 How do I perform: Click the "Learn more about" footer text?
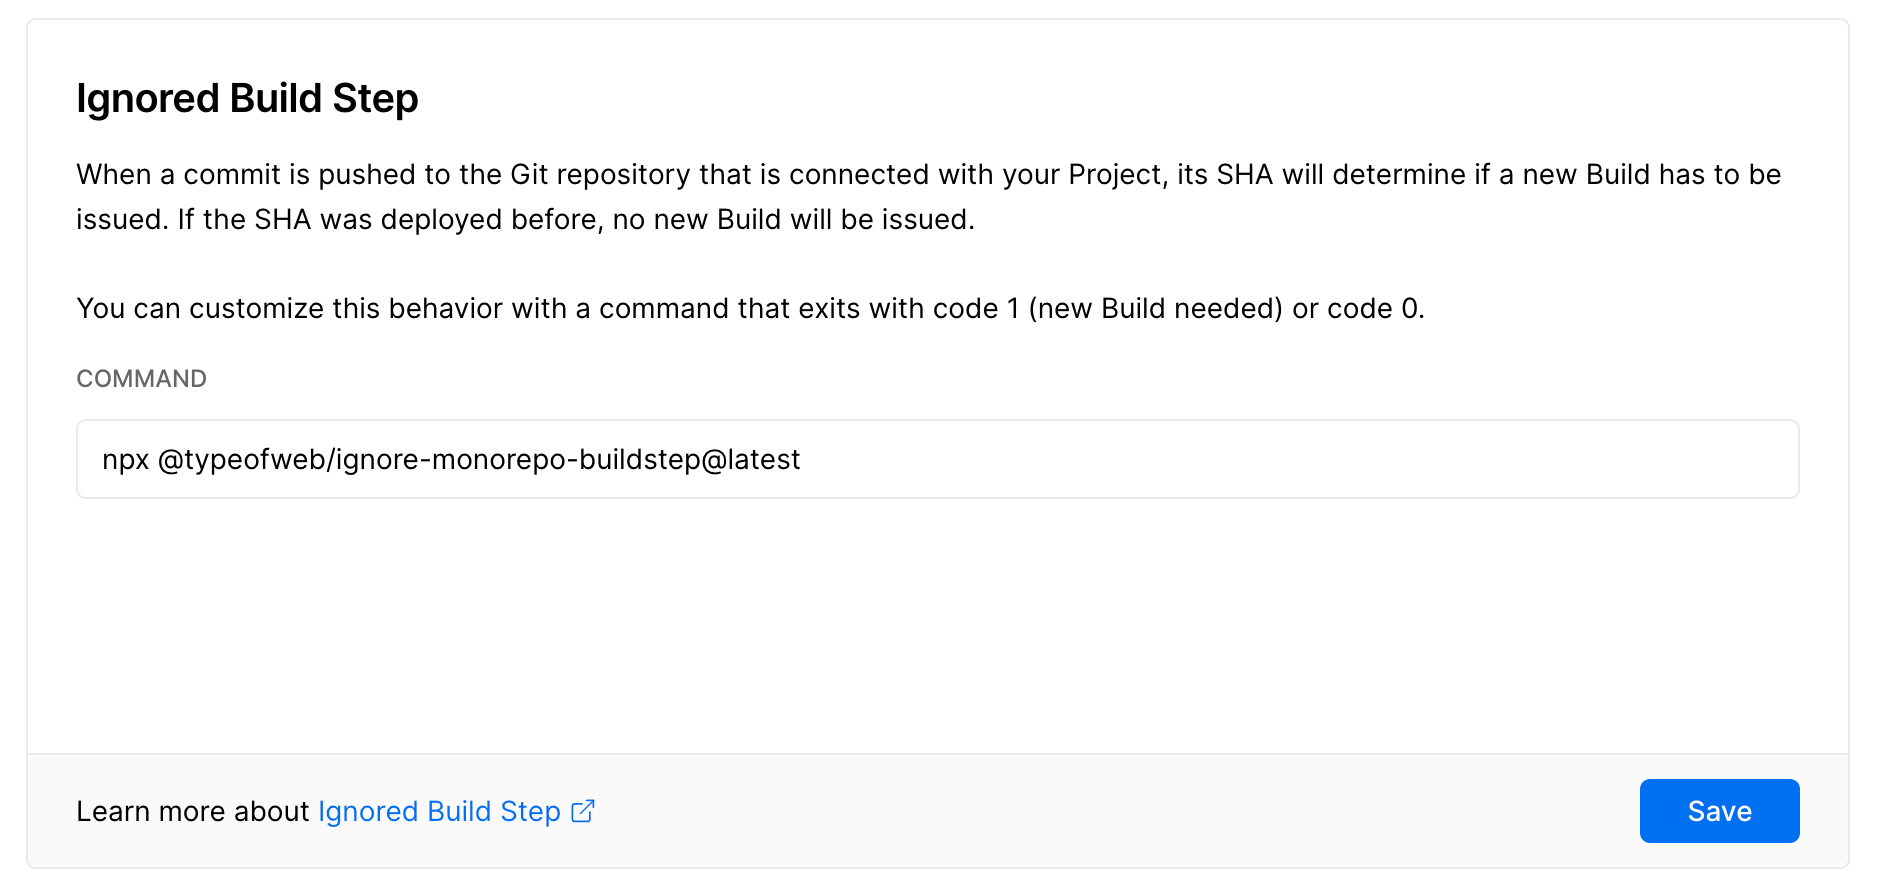coord(193,811)
